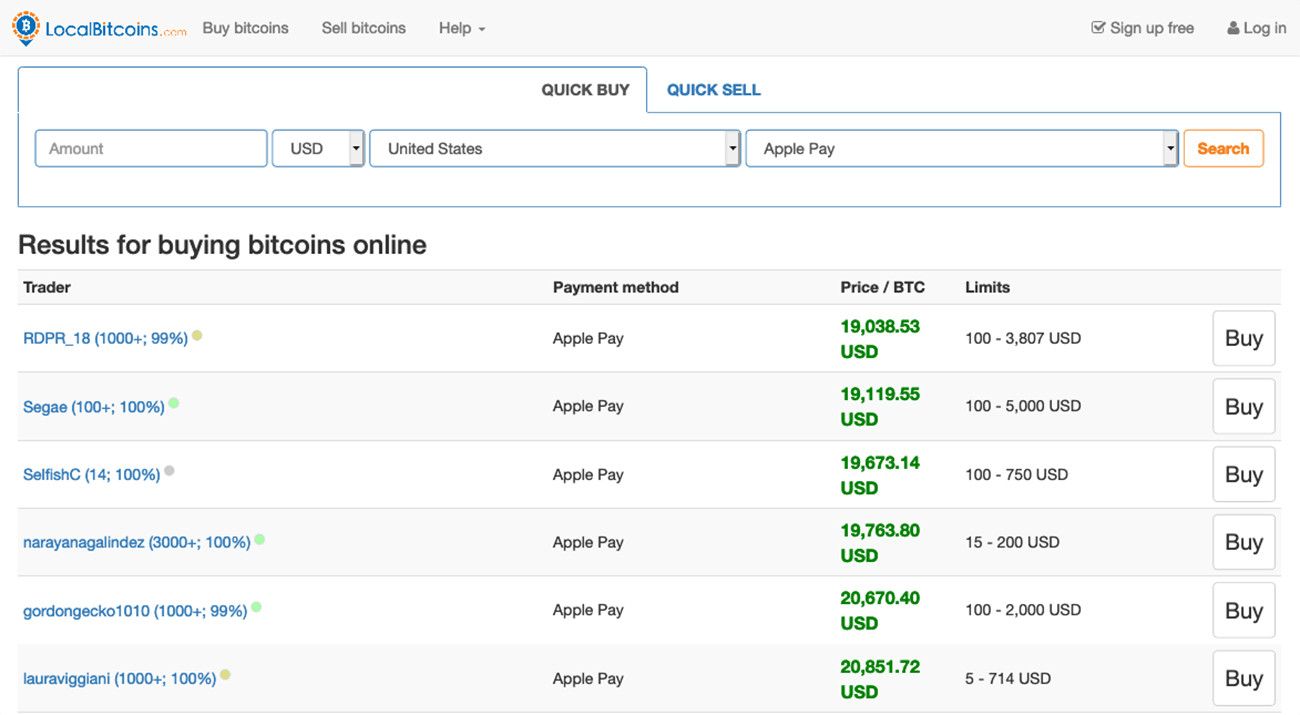
Task: Click the limits 15 - 200 USD
Action: pyautogui.click(x=1012, y=542)
